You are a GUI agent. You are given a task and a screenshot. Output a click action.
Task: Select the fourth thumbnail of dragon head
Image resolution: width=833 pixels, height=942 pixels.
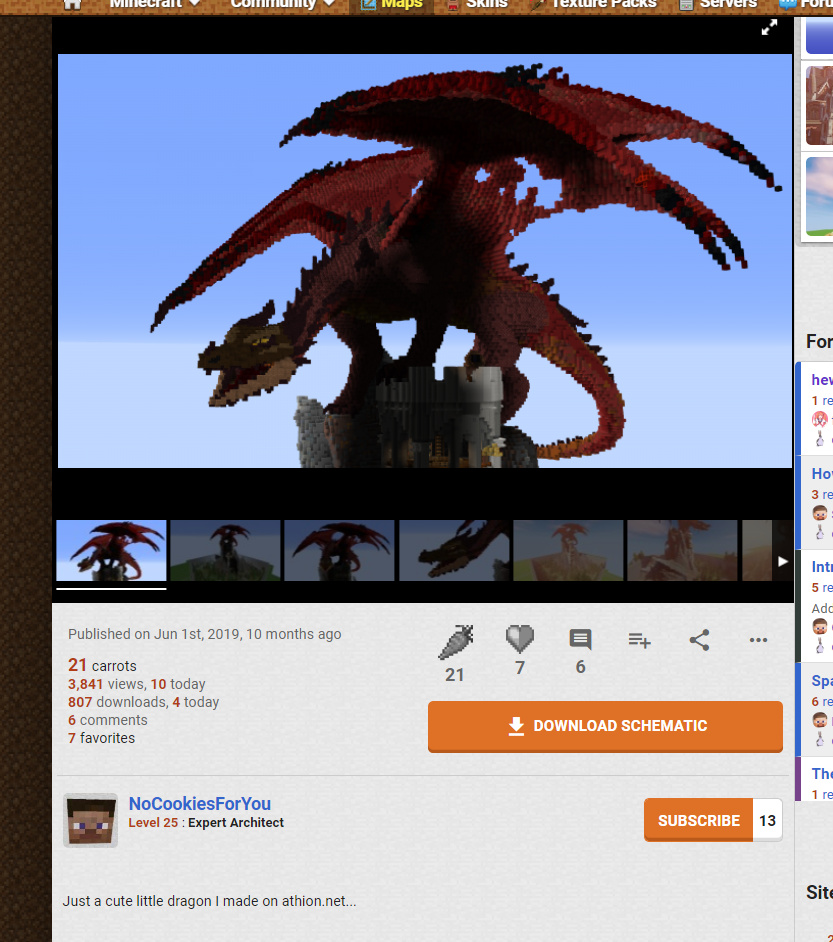click(x=454, y=550)
